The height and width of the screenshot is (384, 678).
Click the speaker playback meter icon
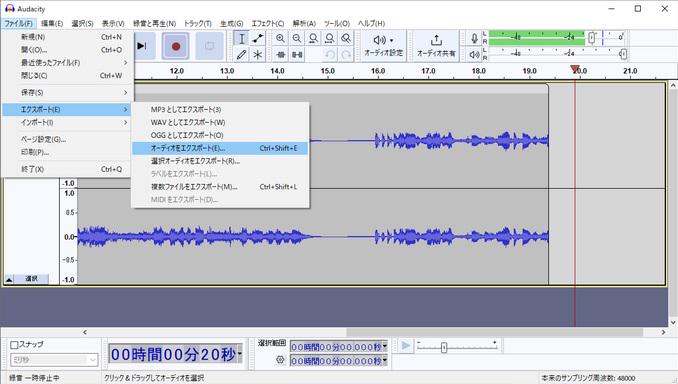tap(474, 54)
